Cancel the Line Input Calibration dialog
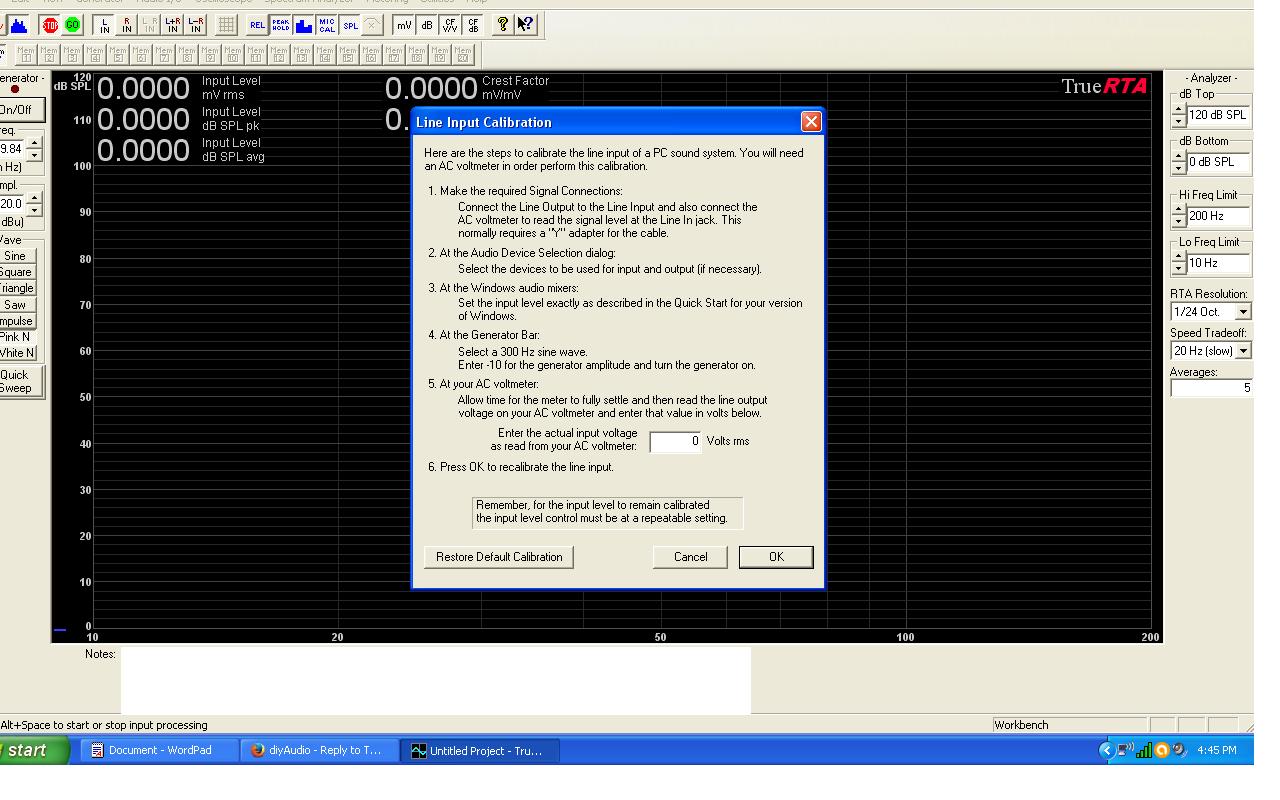Screen dimensions: 1280x800 [690, 557]
